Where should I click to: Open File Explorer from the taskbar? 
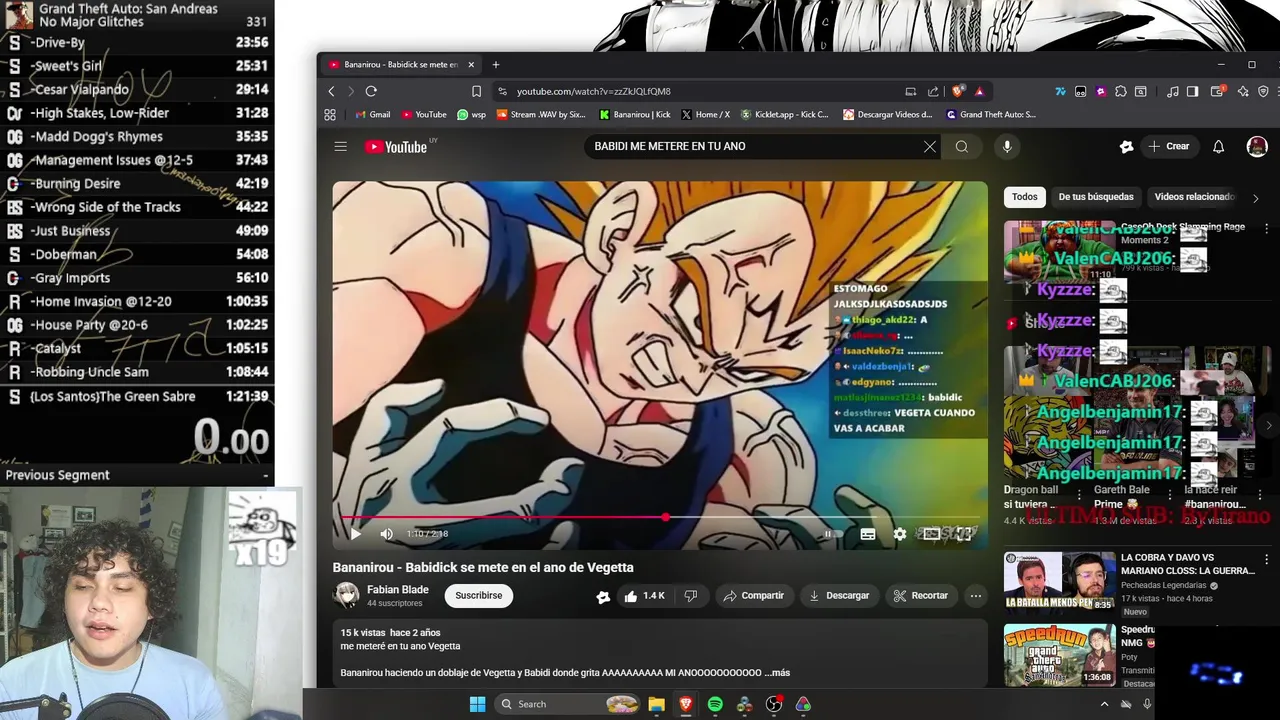656,704
